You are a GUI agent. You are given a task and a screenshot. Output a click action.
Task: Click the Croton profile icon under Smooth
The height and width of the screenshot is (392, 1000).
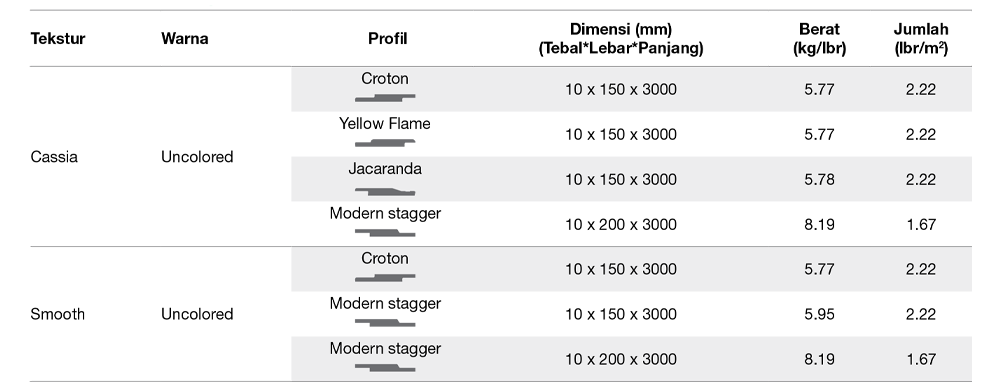click(385, 277)
